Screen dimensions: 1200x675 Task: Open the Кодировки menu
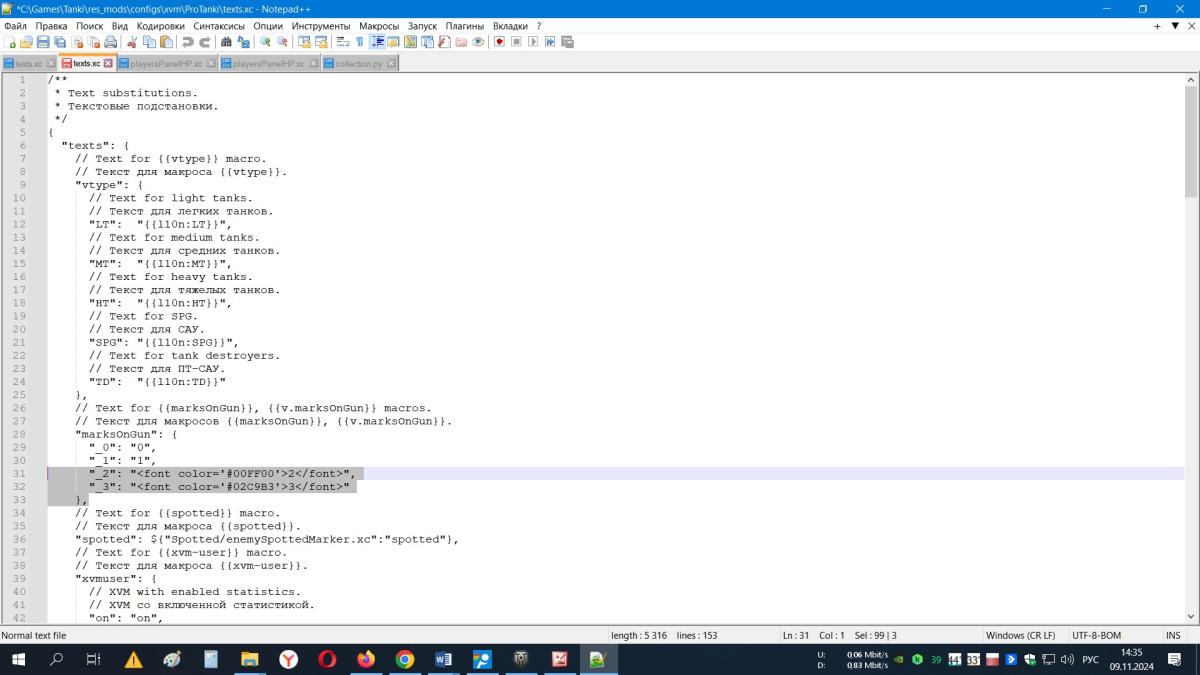(x=160, y=26)
